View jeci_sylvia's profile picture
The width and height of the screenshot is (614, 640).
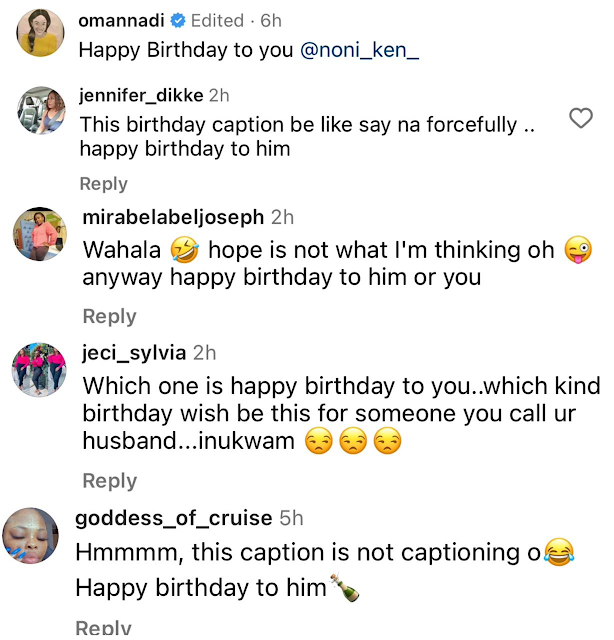(x=41, y=368)
